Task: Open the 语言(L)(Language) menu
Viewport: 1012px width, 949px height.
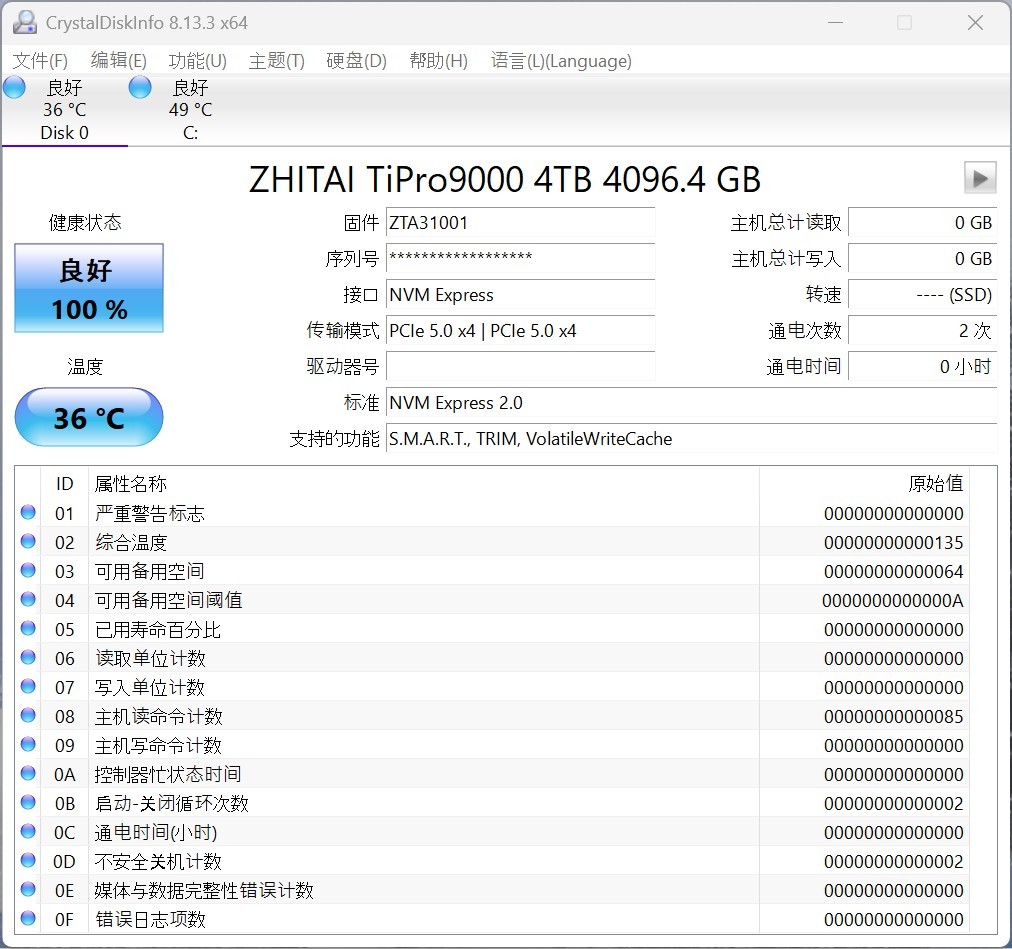Action: pos(561,61)
